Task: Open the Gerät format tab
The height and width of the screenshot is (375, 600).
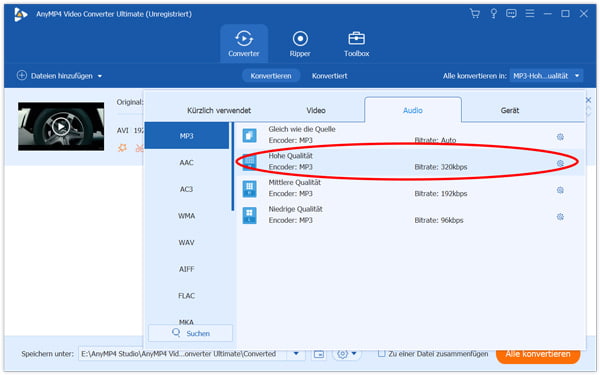Action: (510, 110)
